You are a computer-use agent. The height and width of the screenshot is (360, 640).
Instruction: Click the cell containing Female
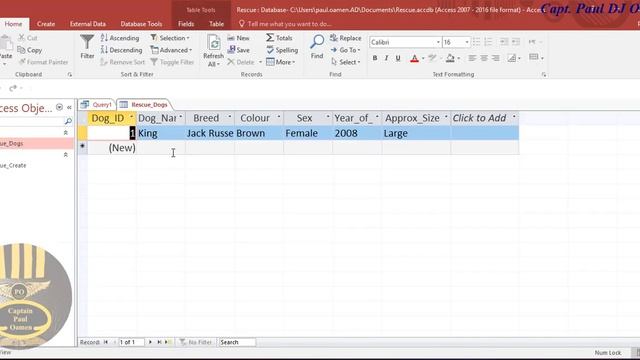[308, 133]
